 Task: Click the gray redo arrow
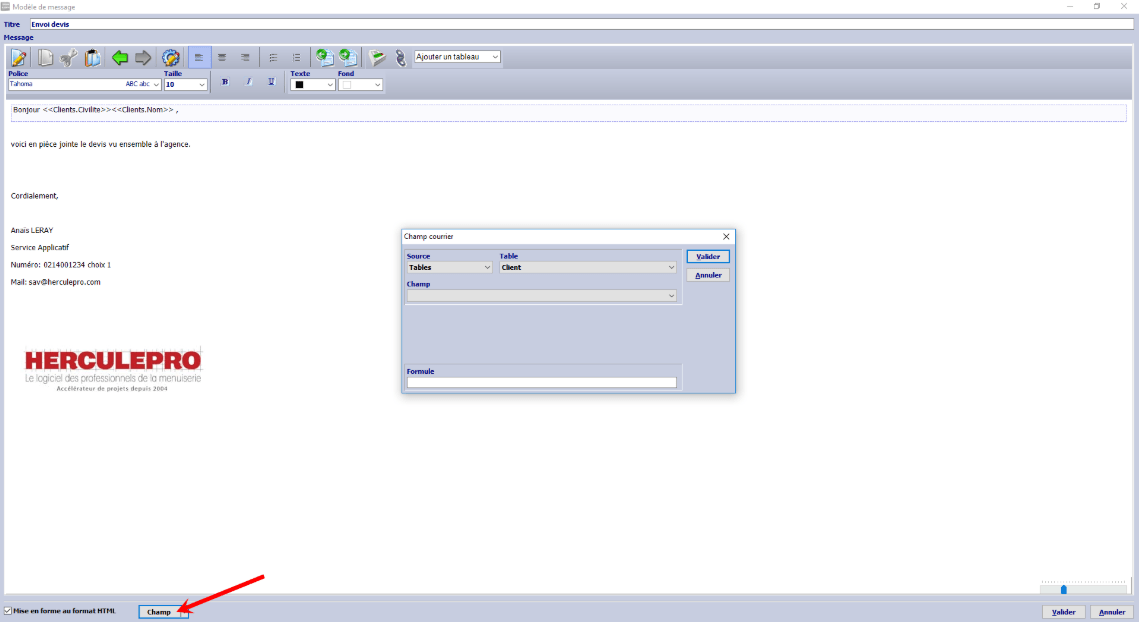tap(143, 57)
